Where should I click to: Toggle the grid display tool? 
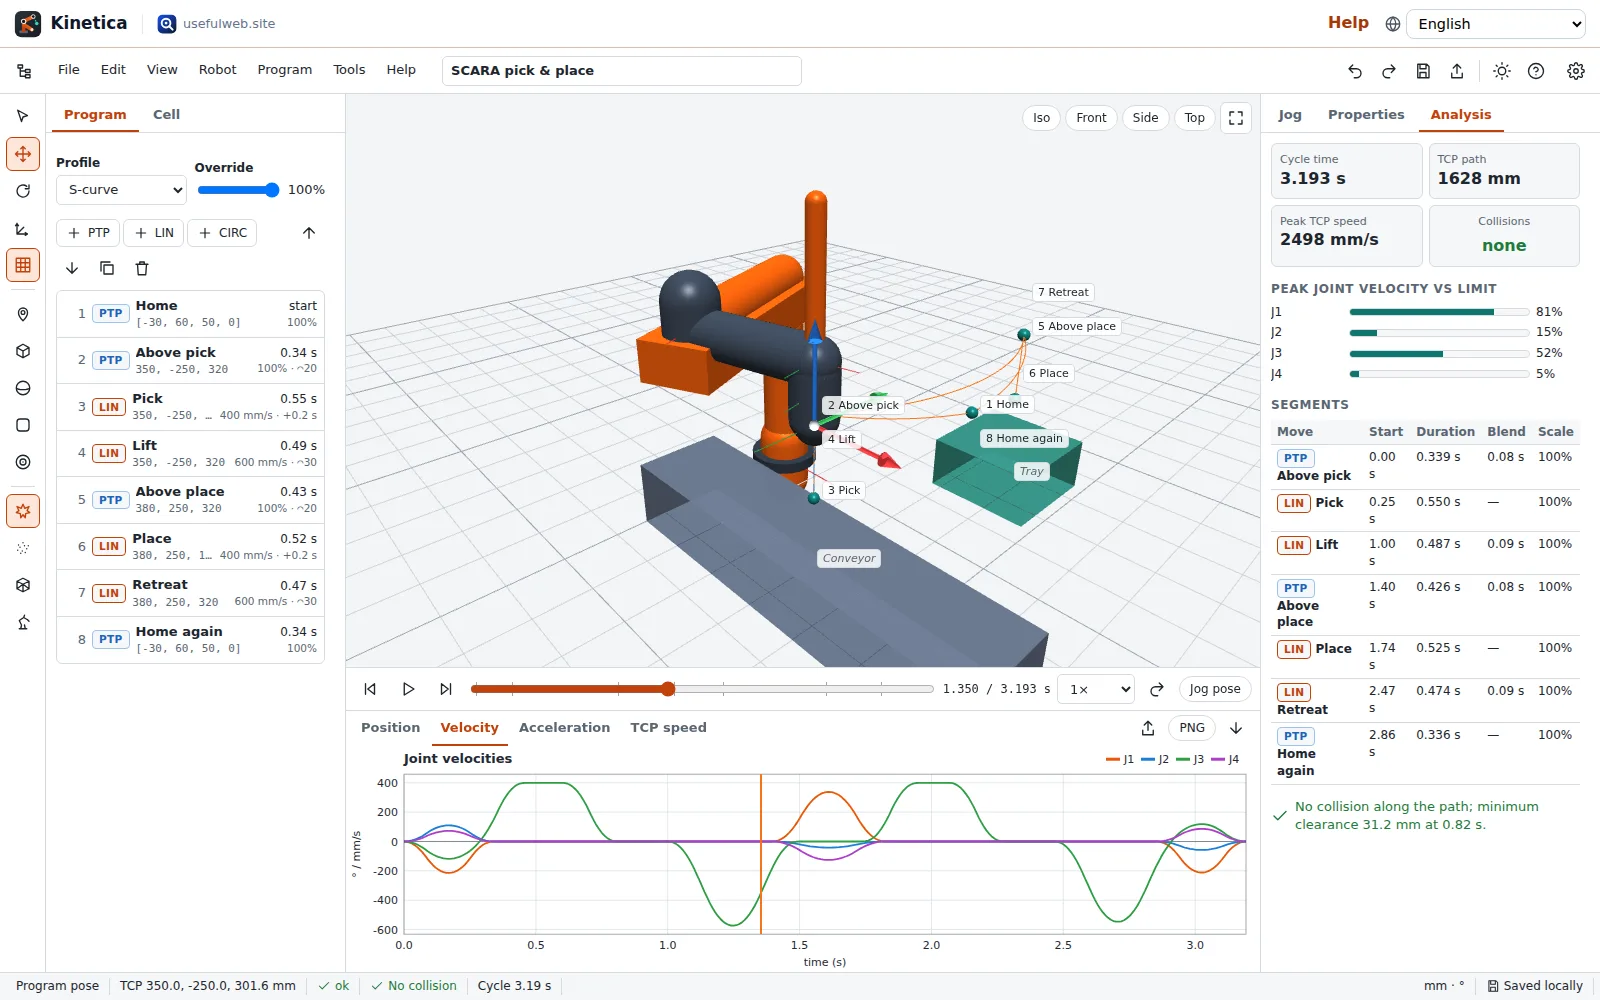(x=23, y=265)
